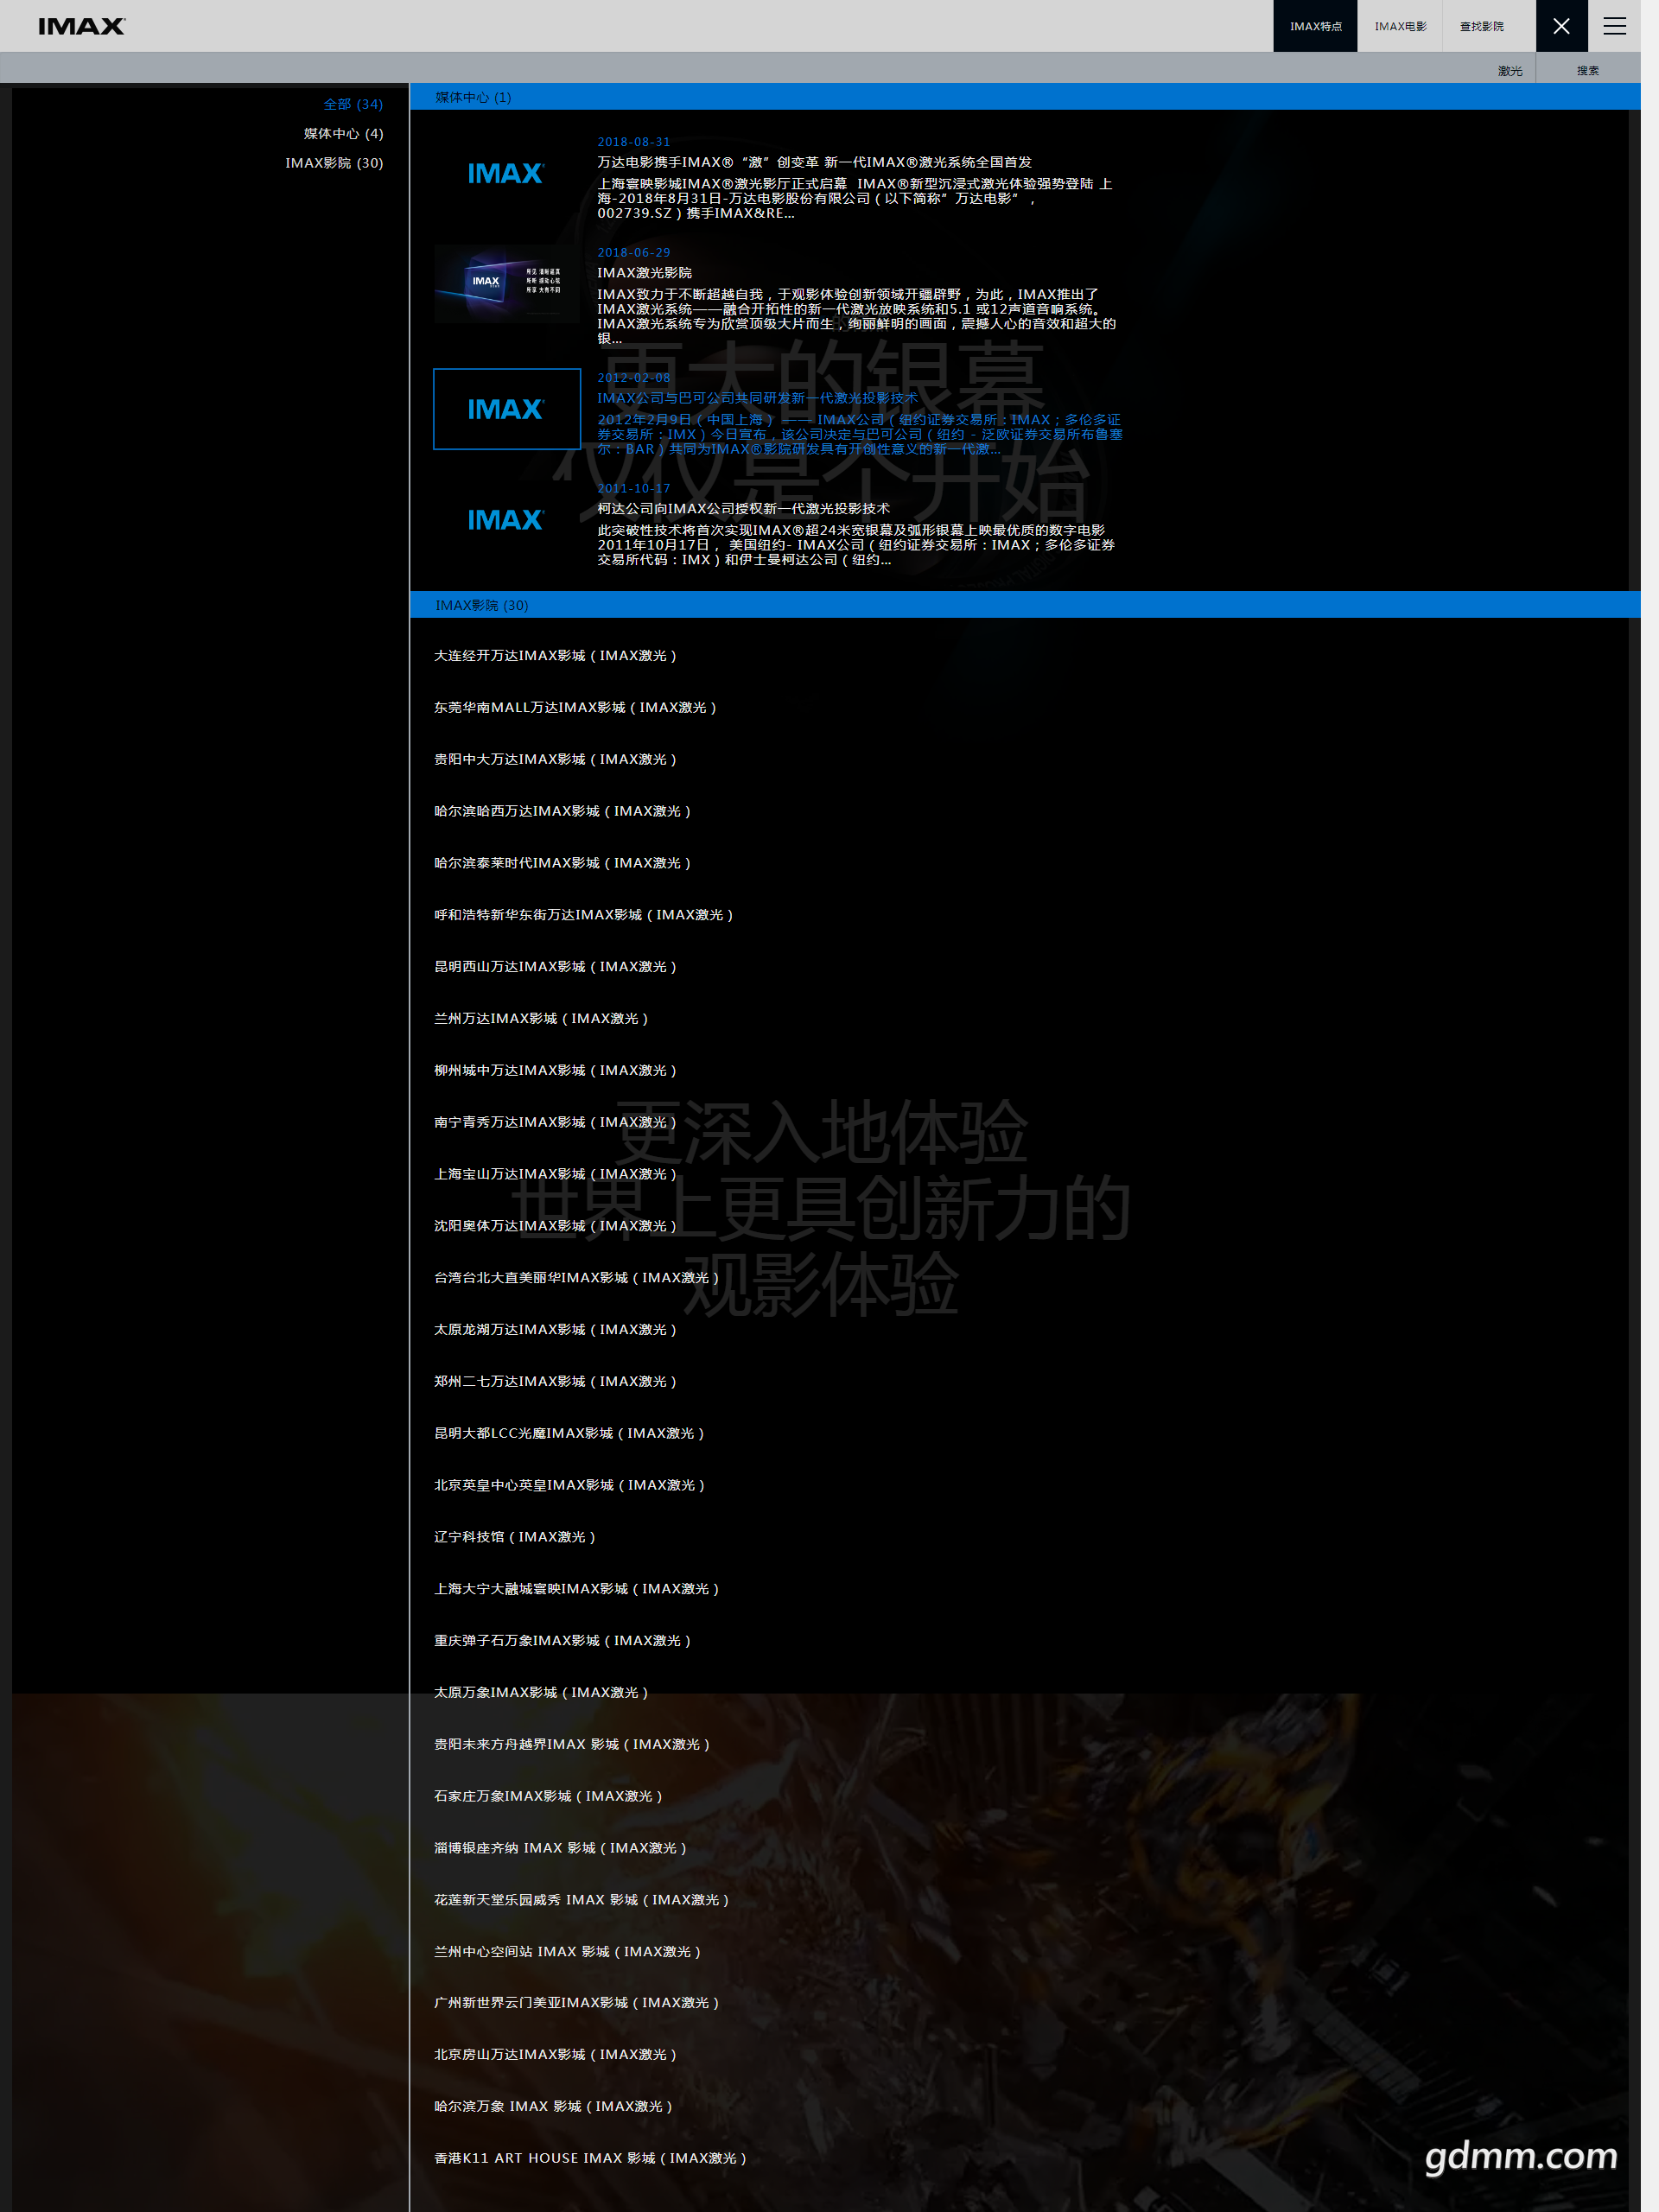Click thumbnail of 2018-08-31 article
Viewport: 1659px width, 2212px height.
click(507, 174)
